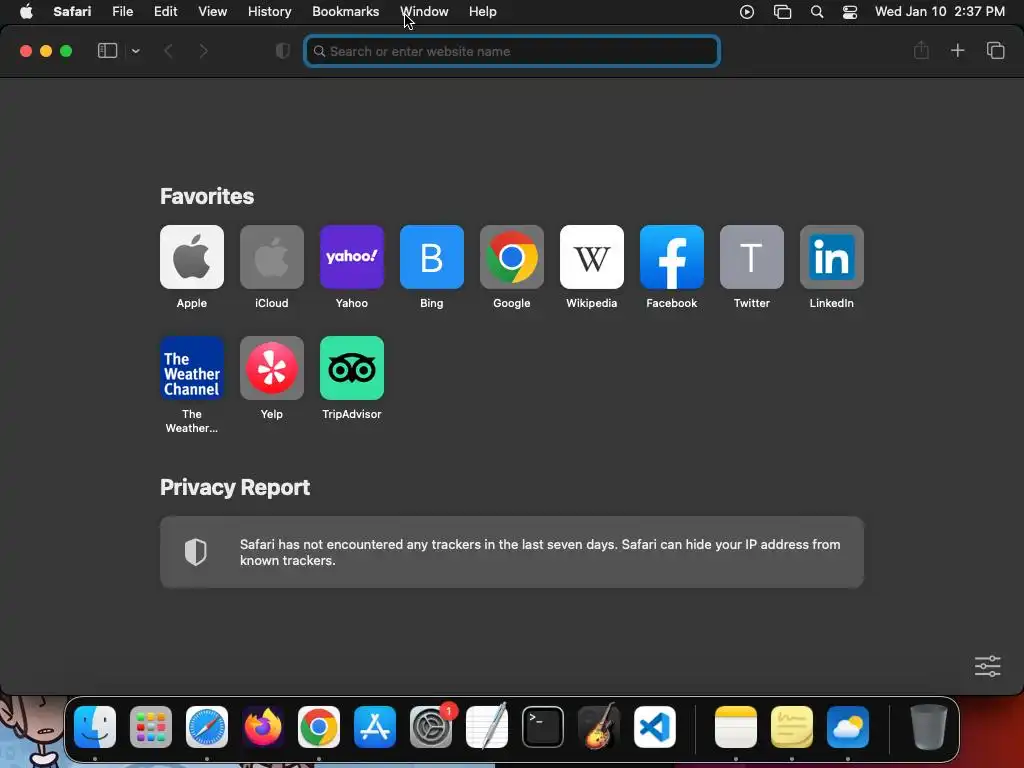
Task: Open TextEdit from the Dock
Action: coord(487,726)
